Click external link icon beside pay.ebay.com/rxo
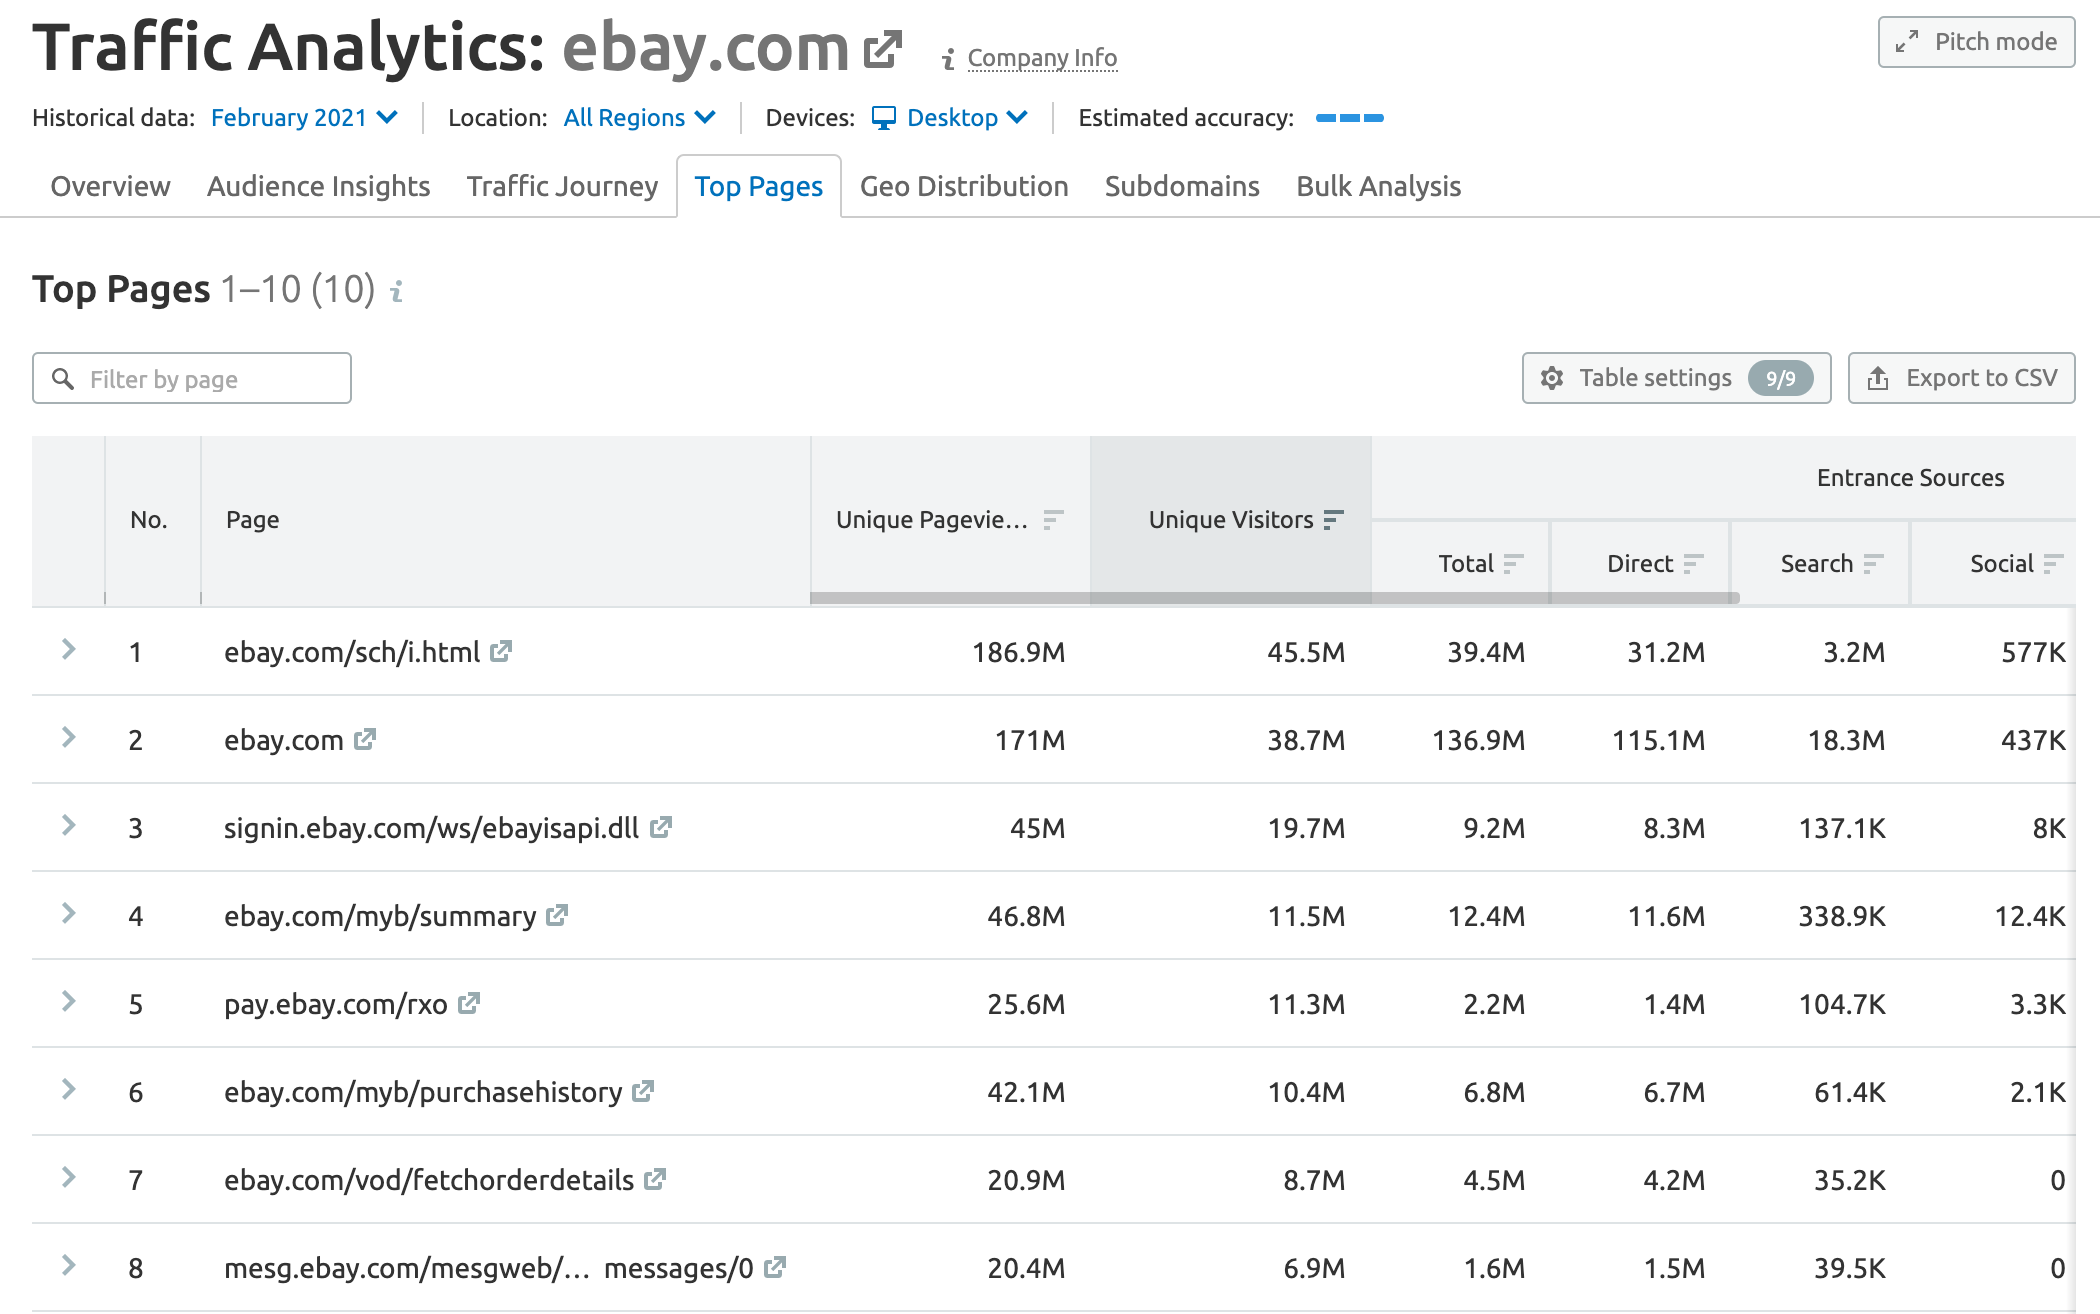The image size is (2100, 1314). click(469, 1003)
